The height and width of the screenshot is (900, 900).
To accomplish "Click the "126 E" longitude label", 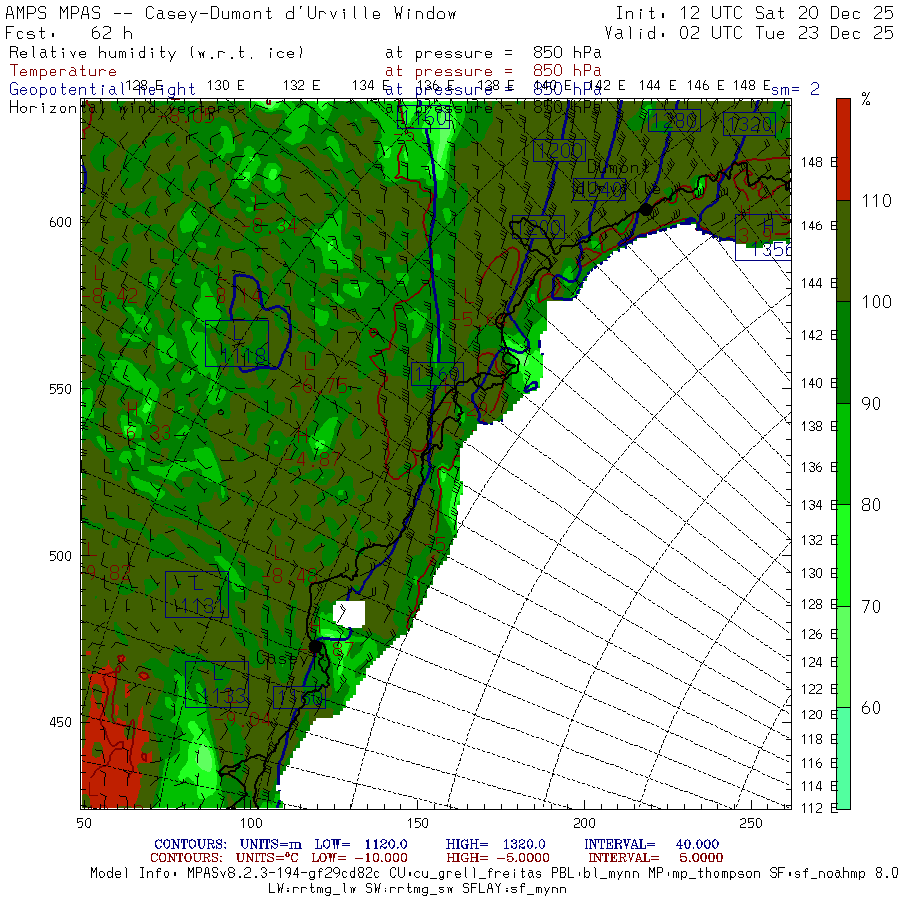I will tap(819, 634).
